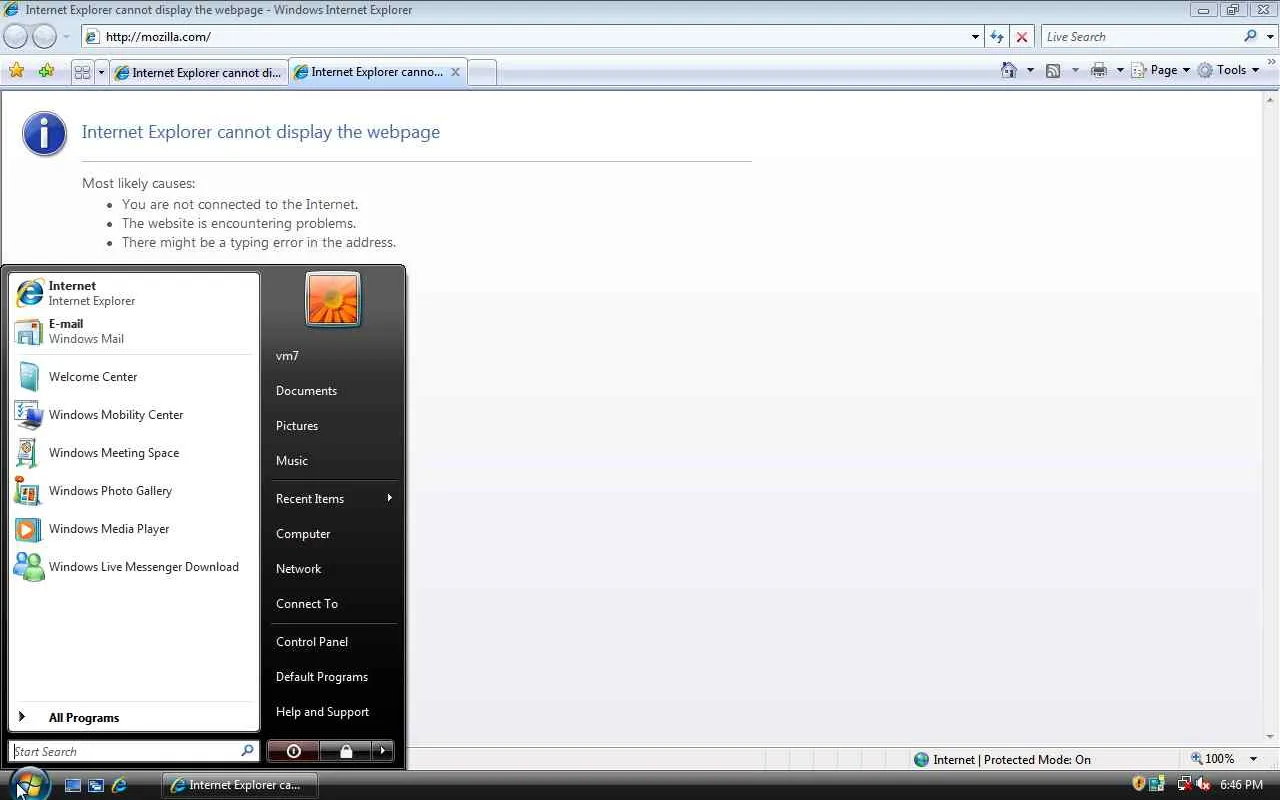Open Windows Meeting Space
Viewport: 1280px width, 800px height.
point(133,453)
